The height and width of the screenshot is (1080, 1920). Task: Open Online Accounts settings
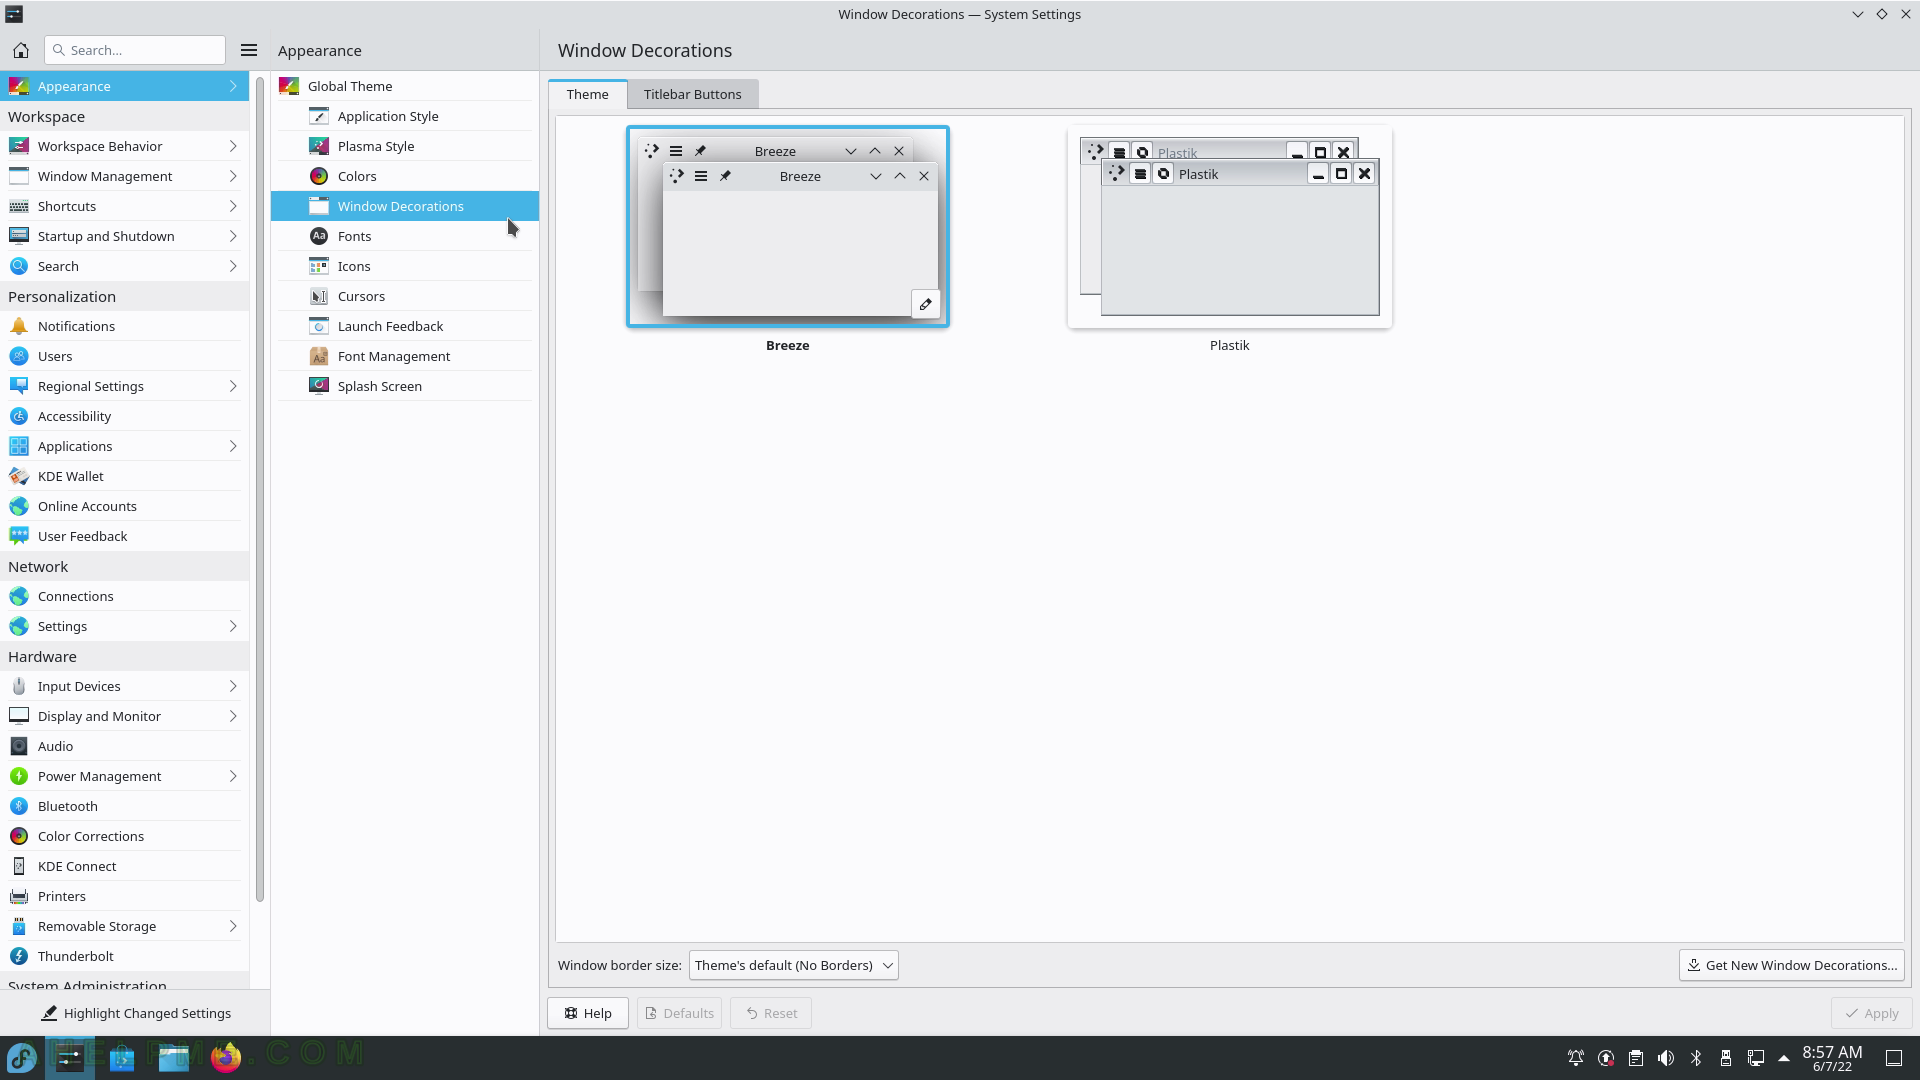coord(124,506)
